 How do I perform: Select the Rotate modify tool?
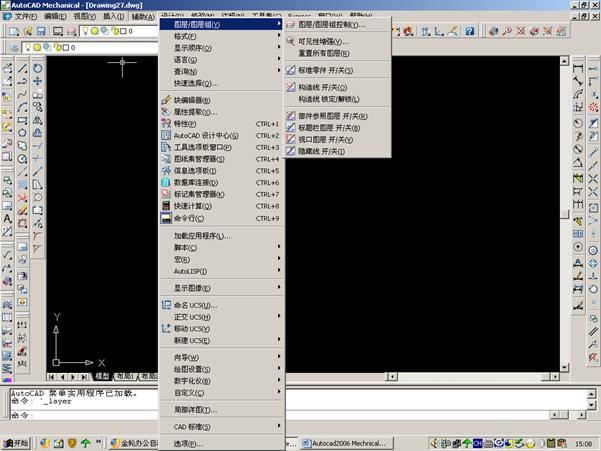pos(38,69)
